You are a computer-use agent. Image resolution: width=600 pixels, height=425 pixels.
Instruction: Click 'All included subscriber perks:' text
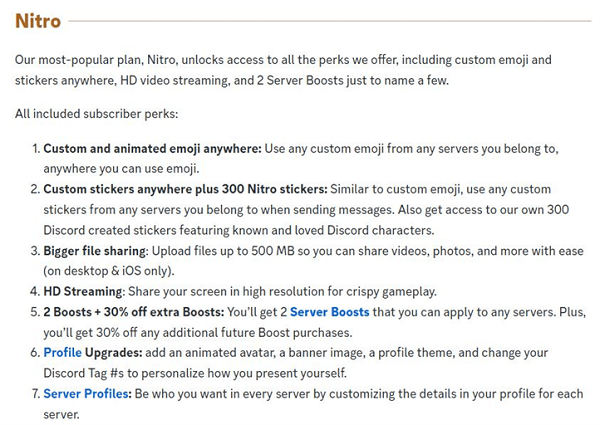pos(96,114)
